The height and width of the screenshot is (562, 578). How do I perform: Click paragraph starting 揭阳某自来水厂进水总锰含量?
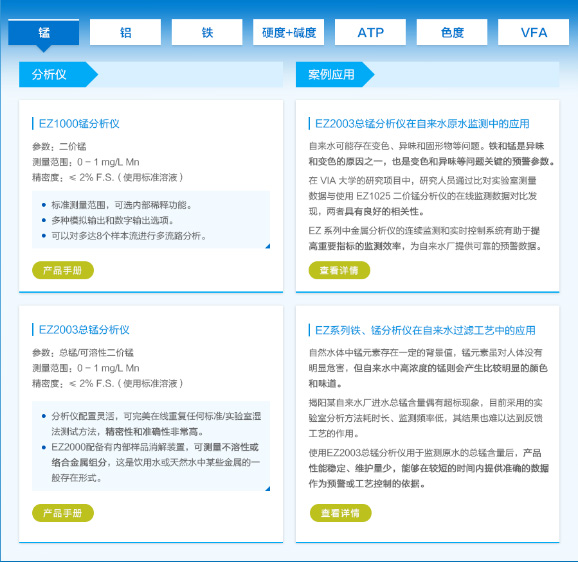pyautogui.click(x=426, y=418)
